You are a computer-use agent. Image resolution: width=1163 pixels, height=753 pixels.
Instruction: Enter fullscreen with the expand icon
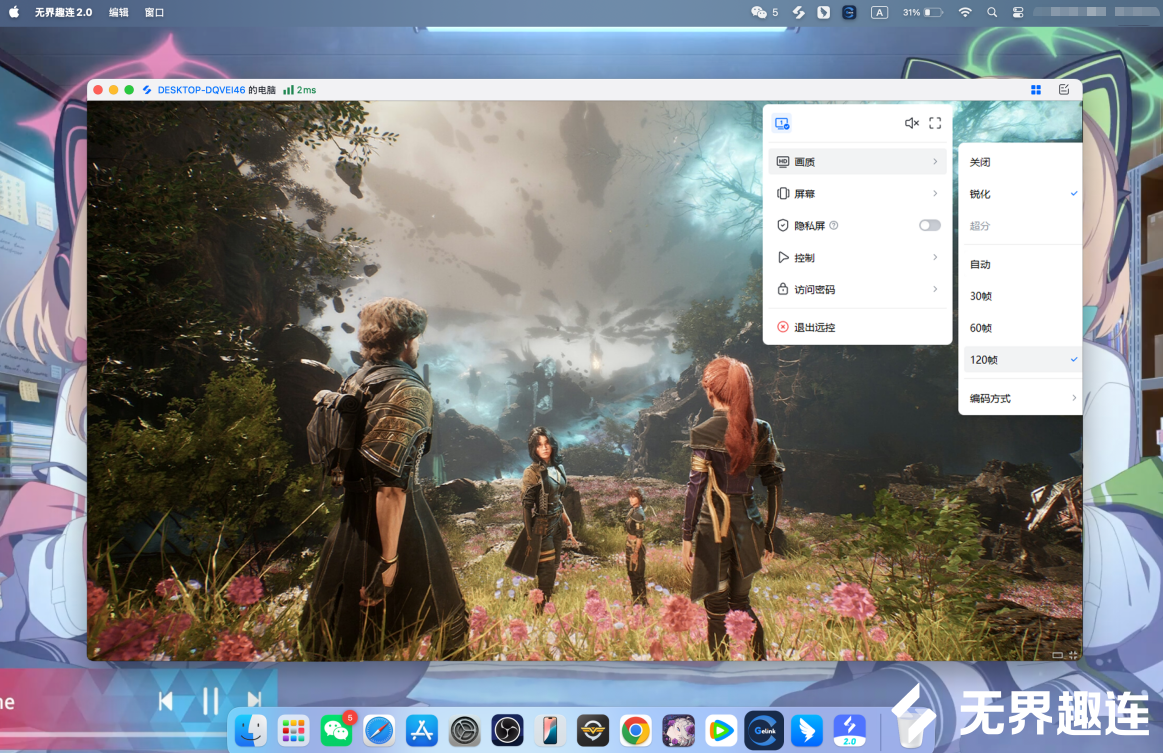935,123
